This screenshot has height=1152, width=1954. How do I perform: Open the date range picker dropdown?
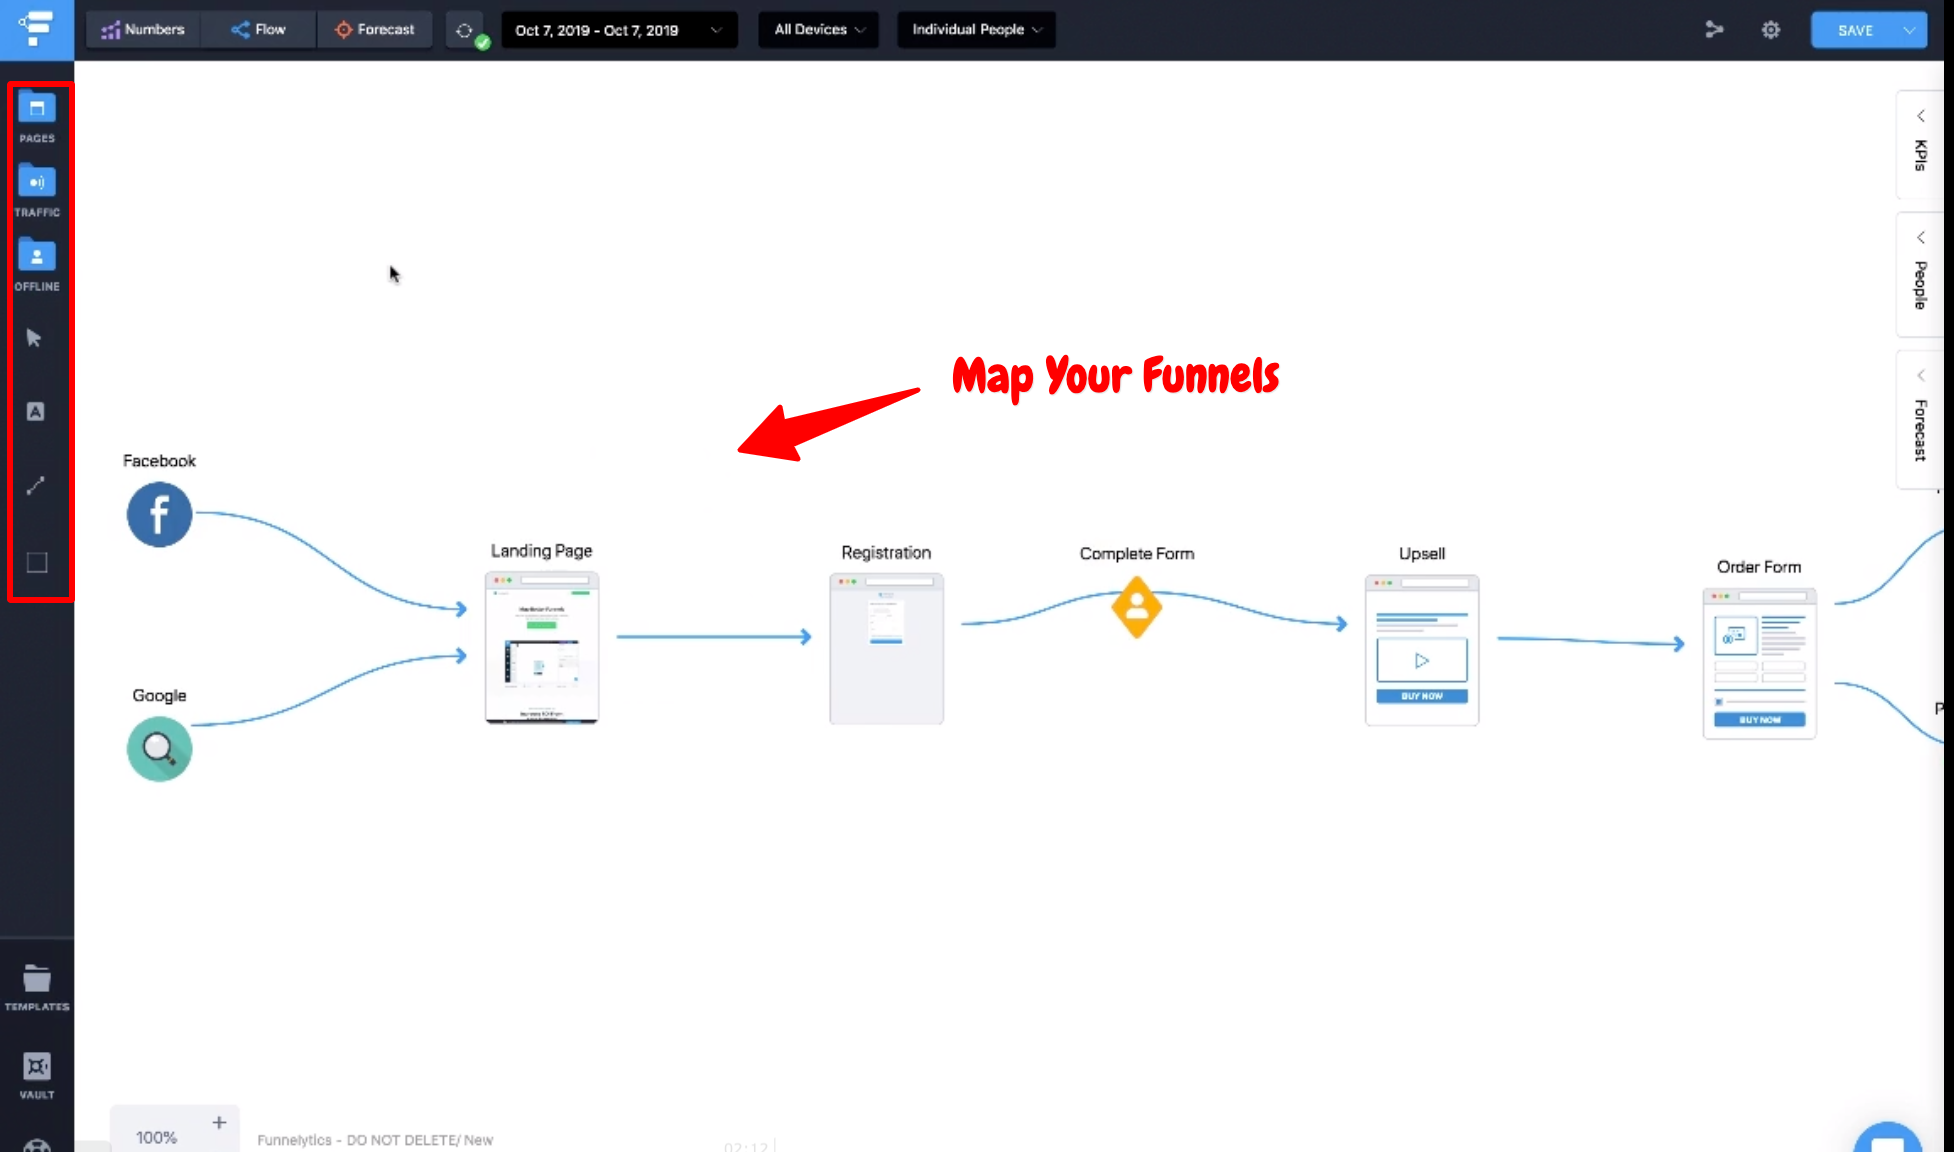tap(619, 30)
